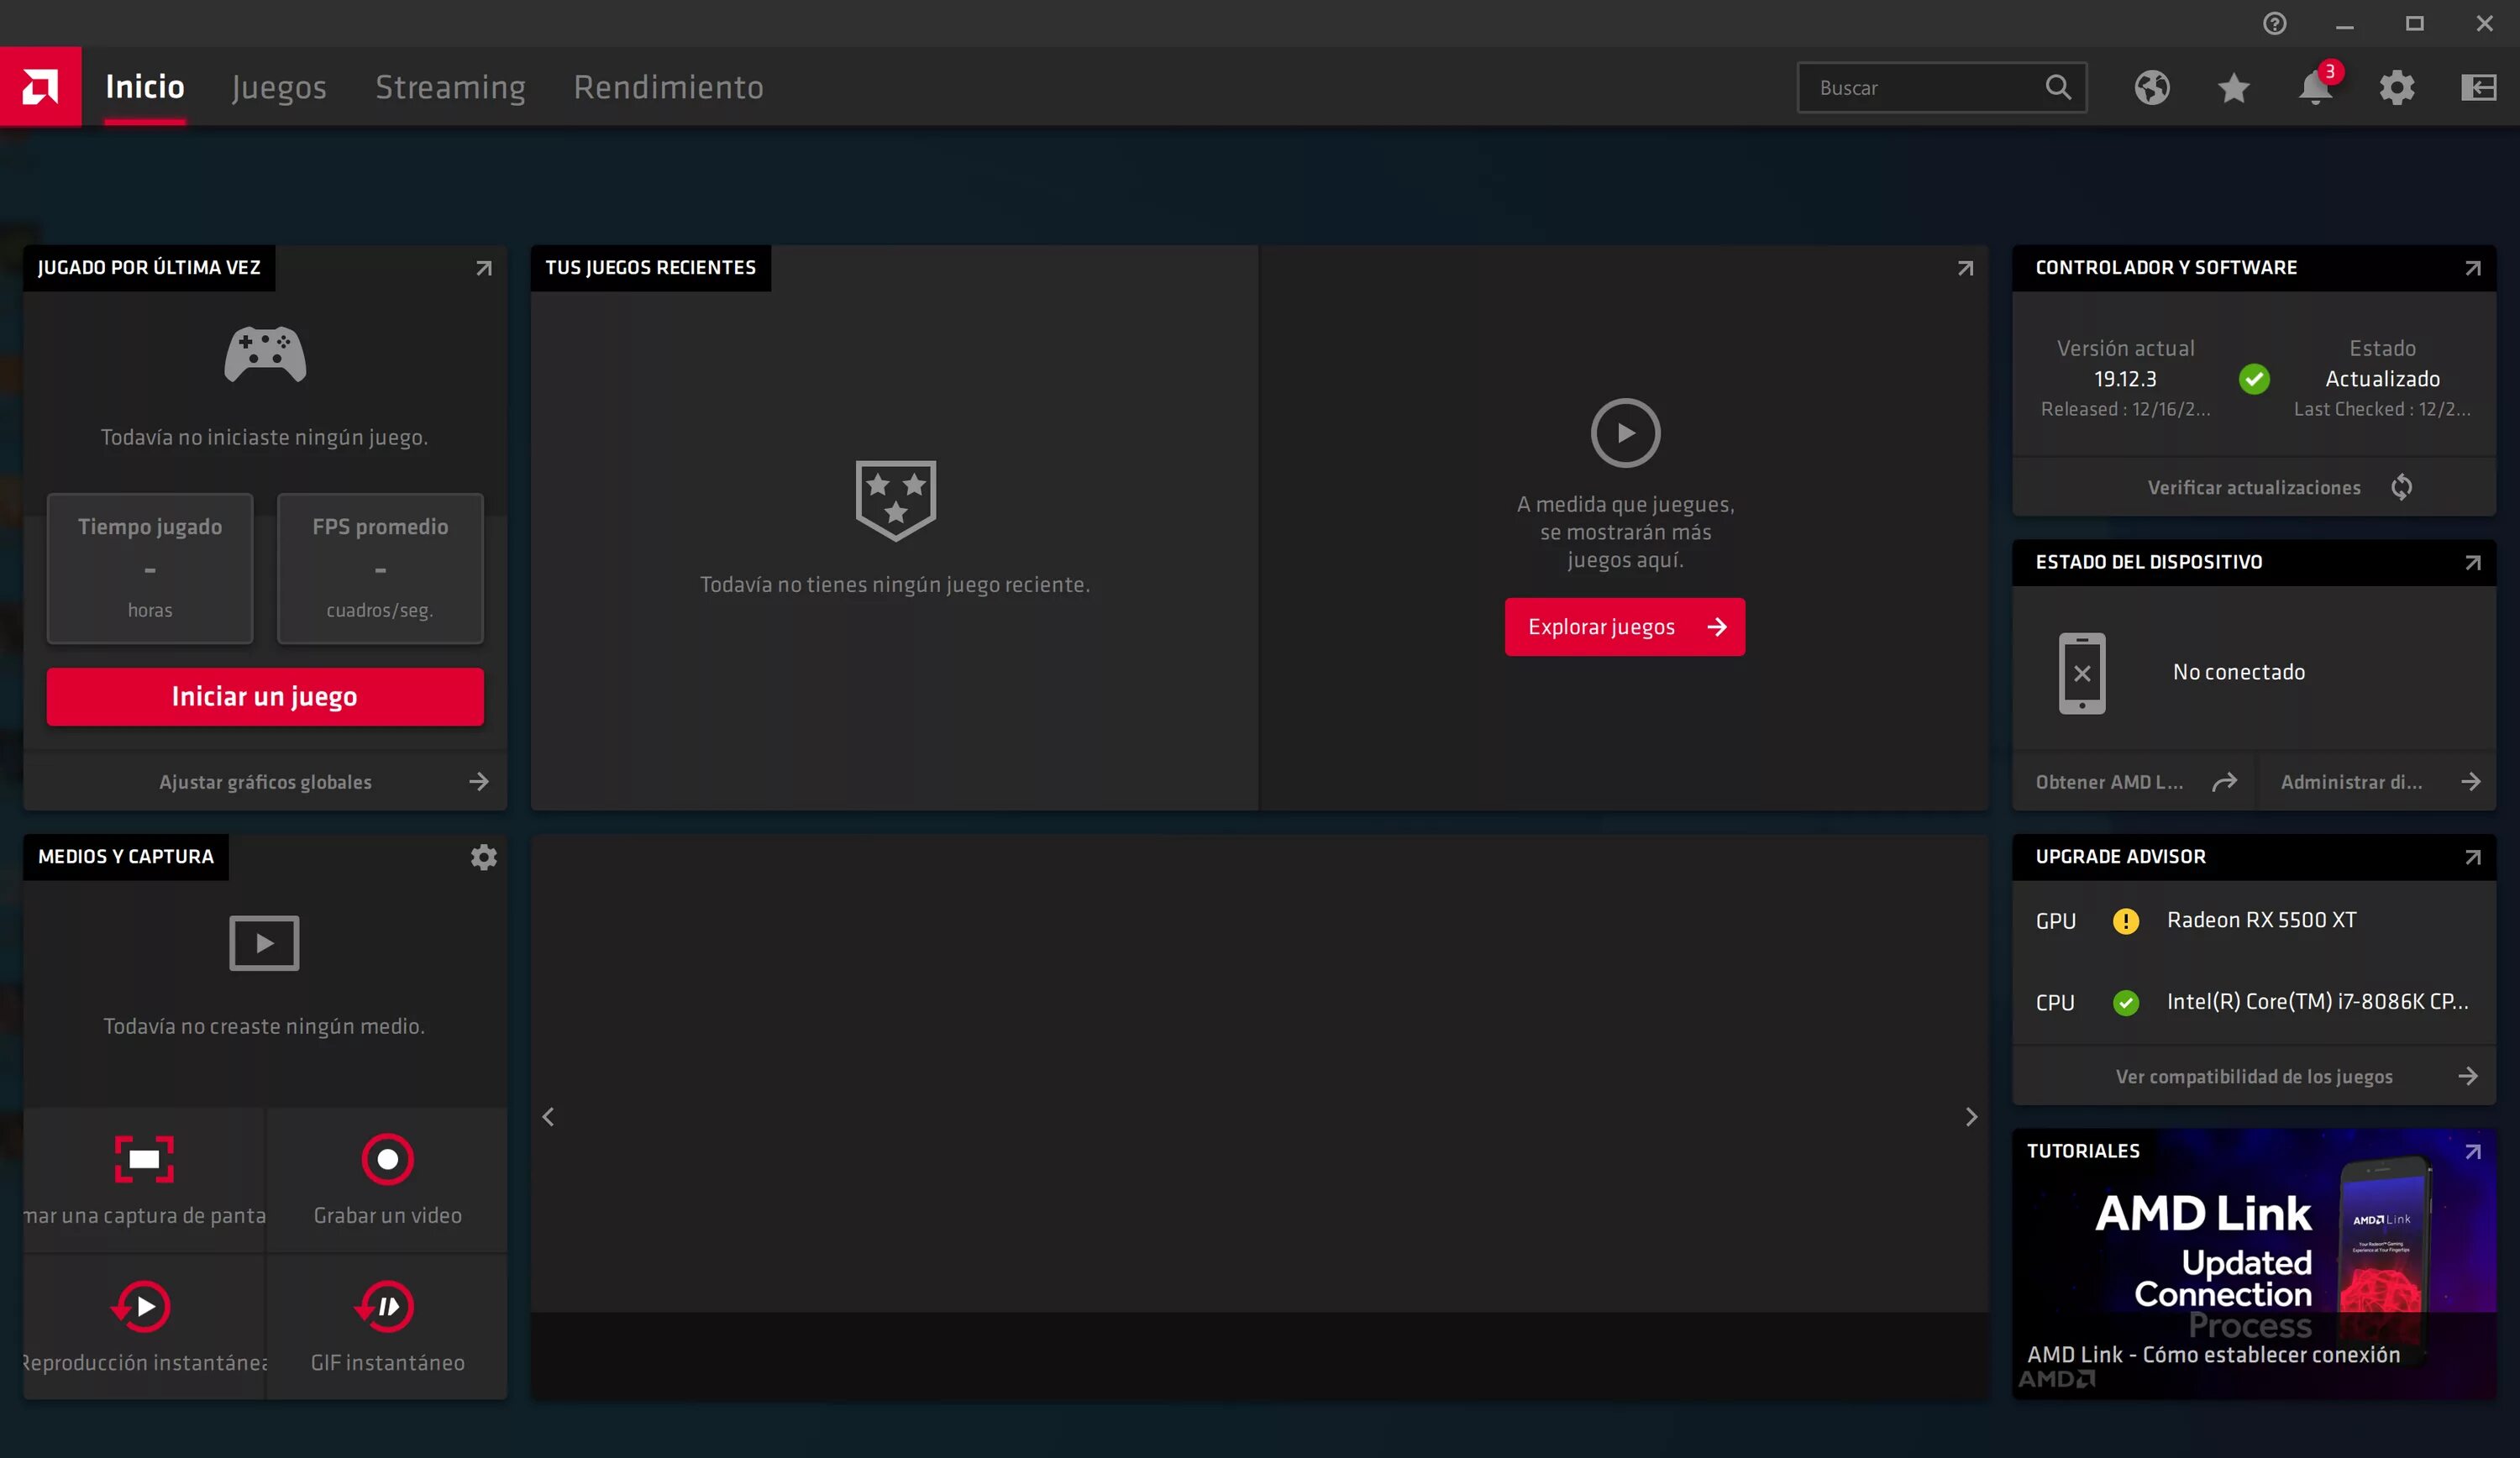The width and height of the screenshot is (2520, 1458).
Task: Open Medios y Captura settings gear
Action: [483, 857]
